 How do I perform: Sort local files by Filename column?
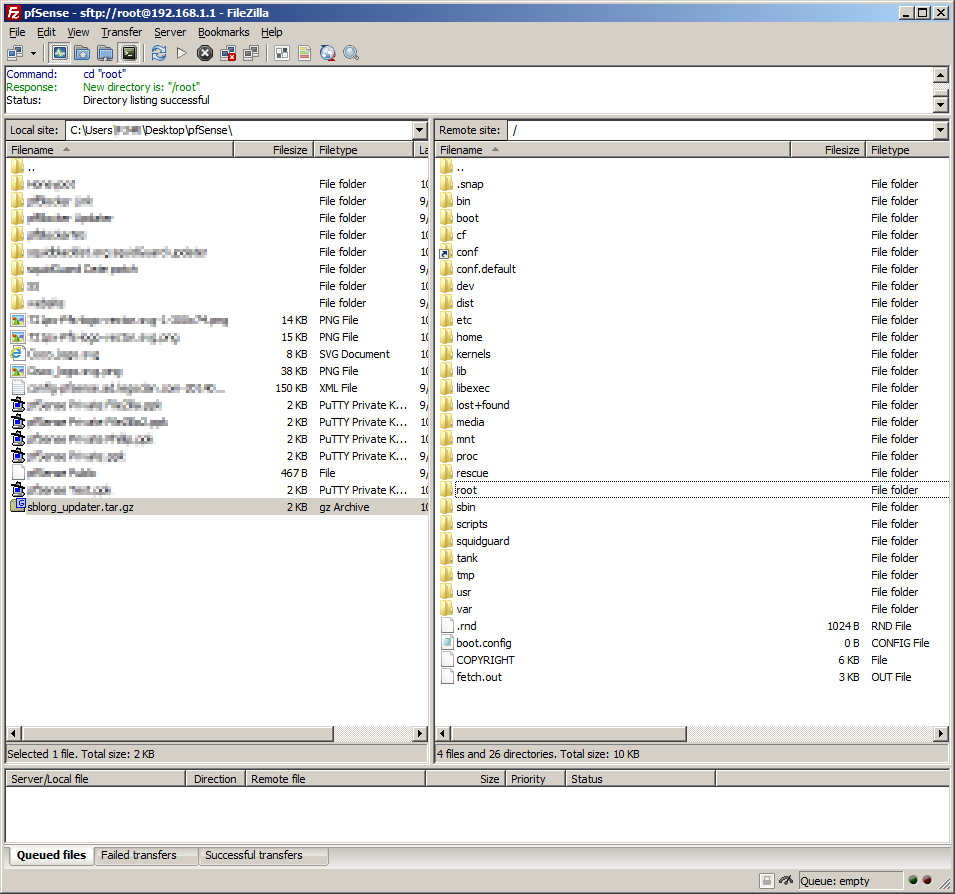[119, 150]
